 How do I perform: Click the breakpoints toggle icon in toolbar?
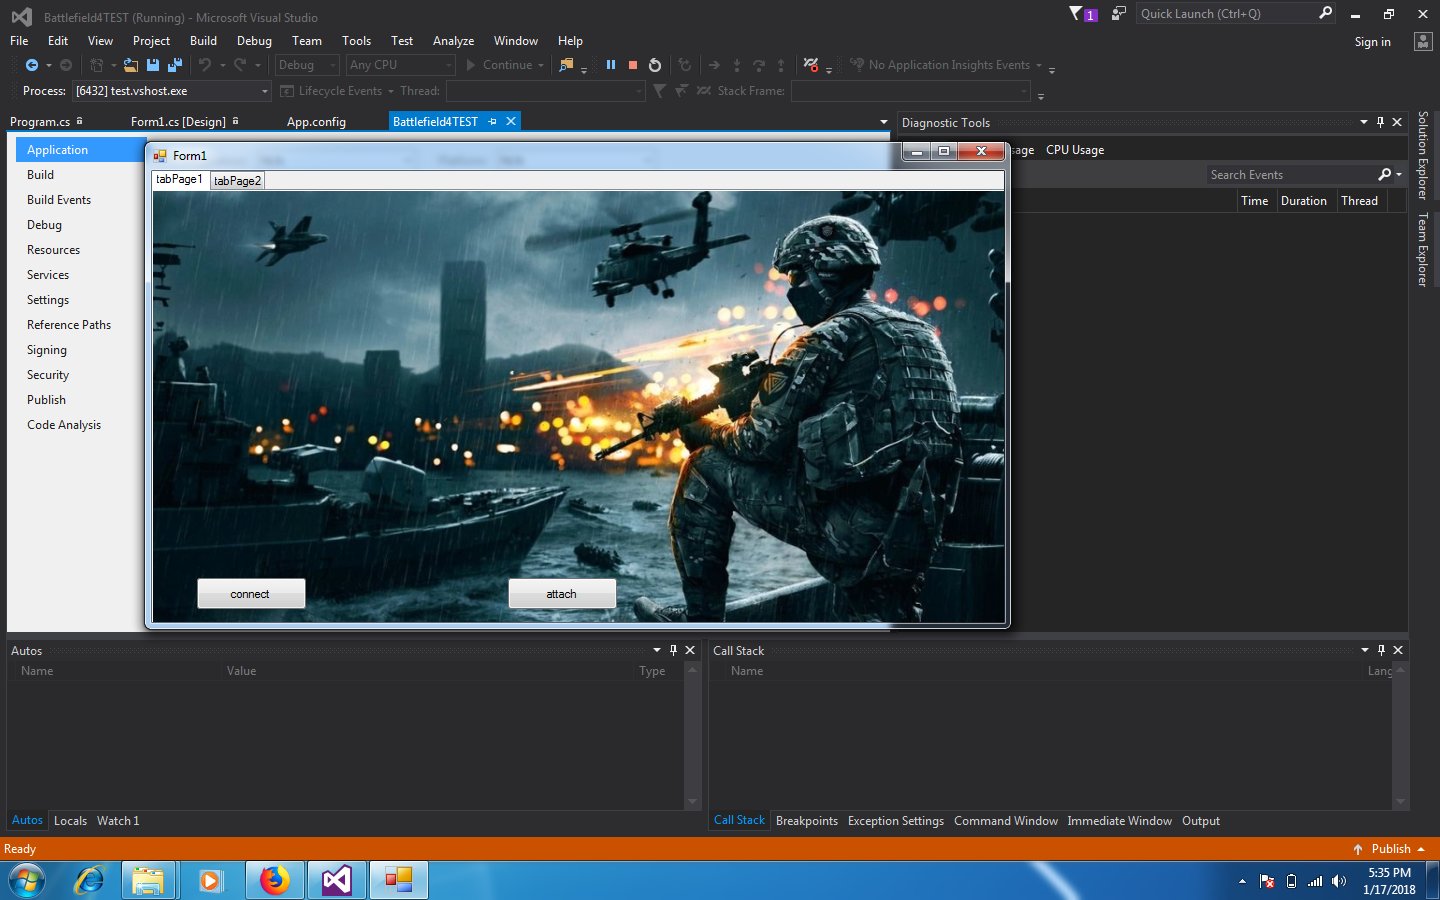(811, 65)
